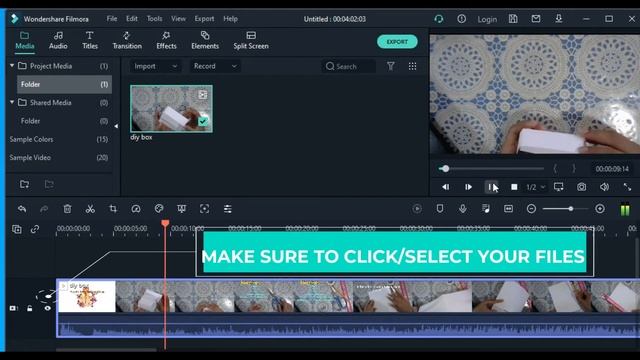Click the timeline zoom in plus
This screenshot has height=360, width=640.
(600, 209)
